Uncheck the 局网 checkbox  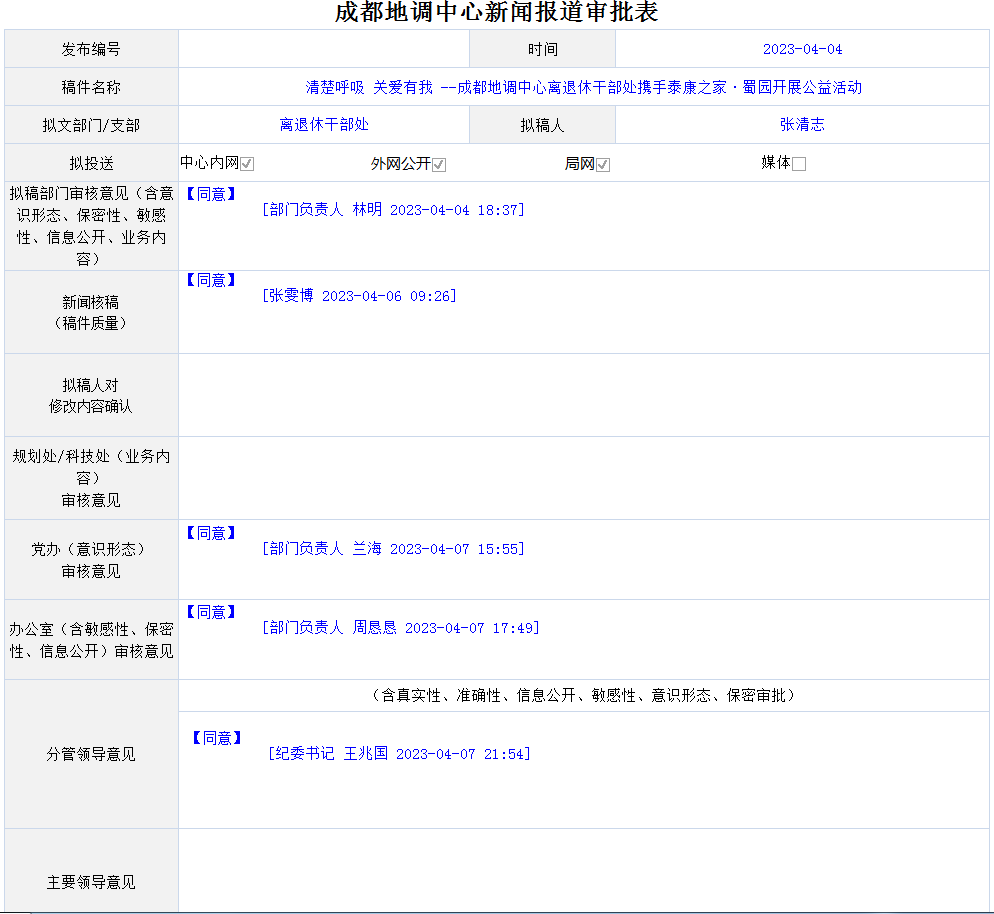[603, 164]
